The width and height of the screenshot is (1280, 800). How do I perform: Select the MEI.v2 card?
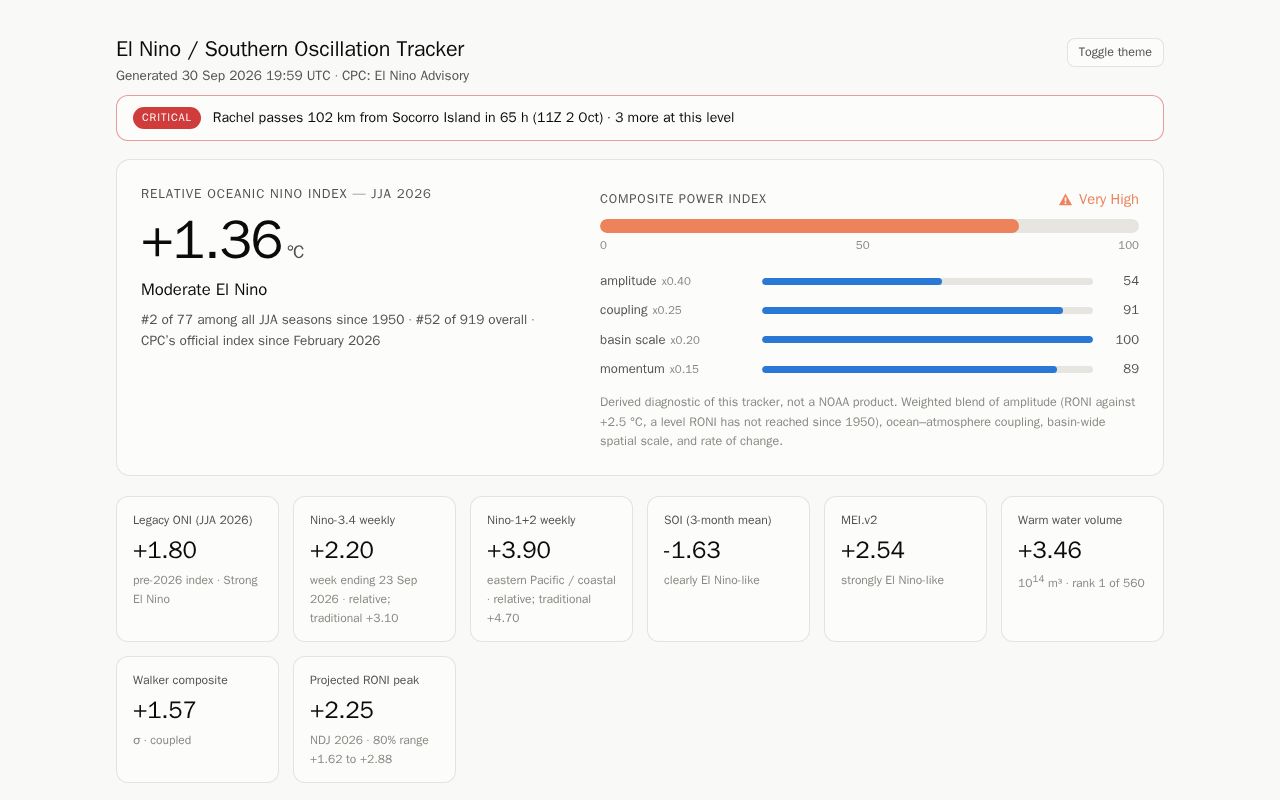coord(905,569)
